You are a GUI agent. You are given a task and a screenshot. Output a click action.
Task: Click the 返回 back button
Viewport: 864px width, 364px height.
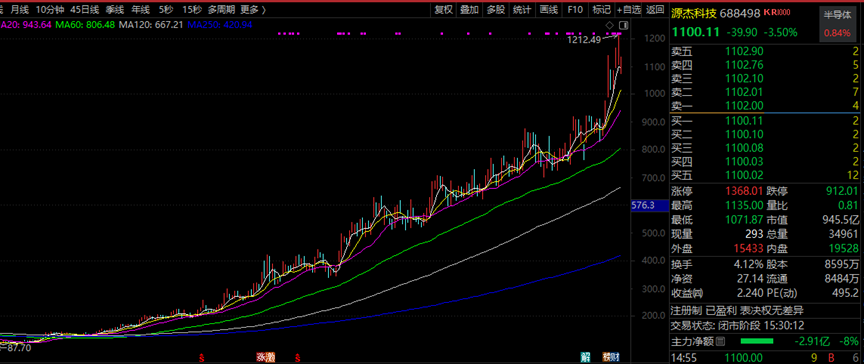pyautogui.click(x=655, y=9)
